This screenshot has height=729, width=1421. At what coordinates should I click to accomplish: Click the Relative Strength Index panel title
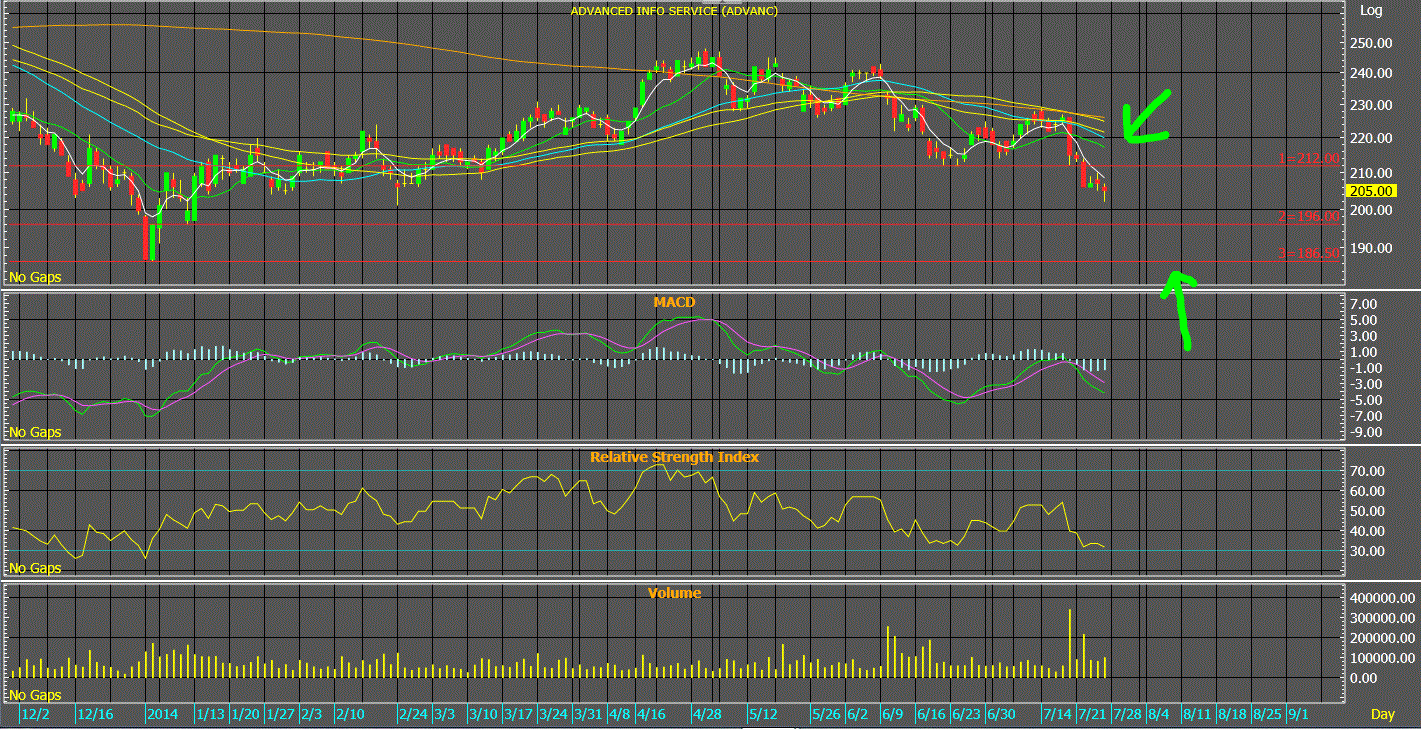click(x=674, y=457)
